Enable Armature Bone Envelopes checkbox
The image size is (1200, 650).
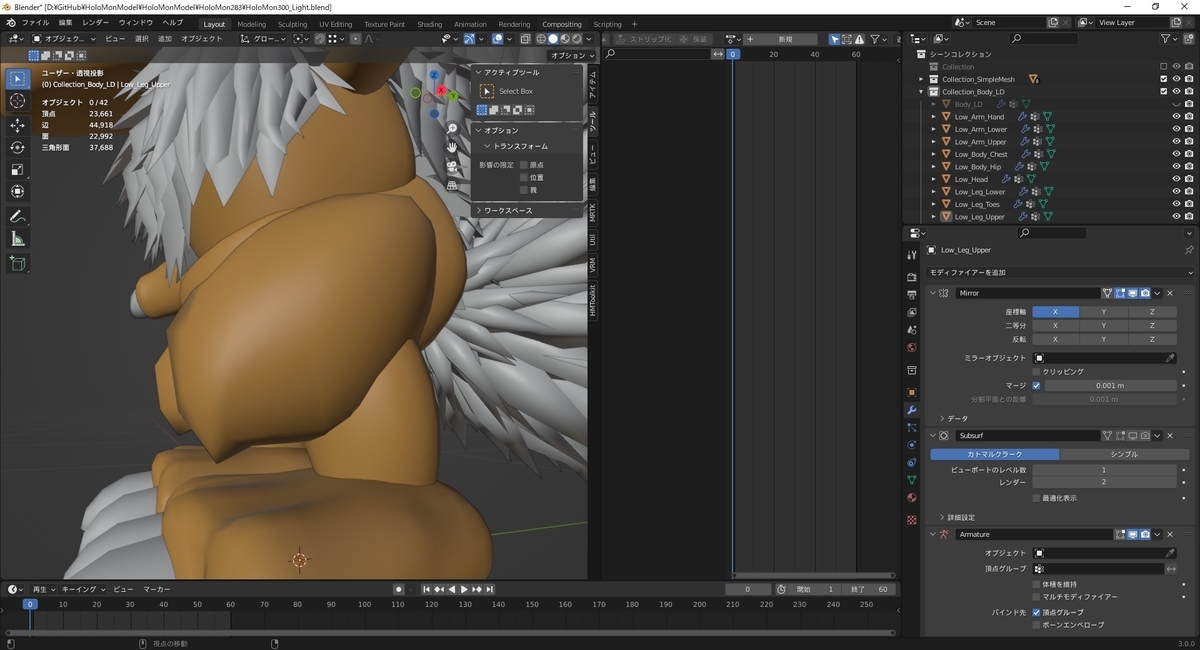click(1036, 625)
